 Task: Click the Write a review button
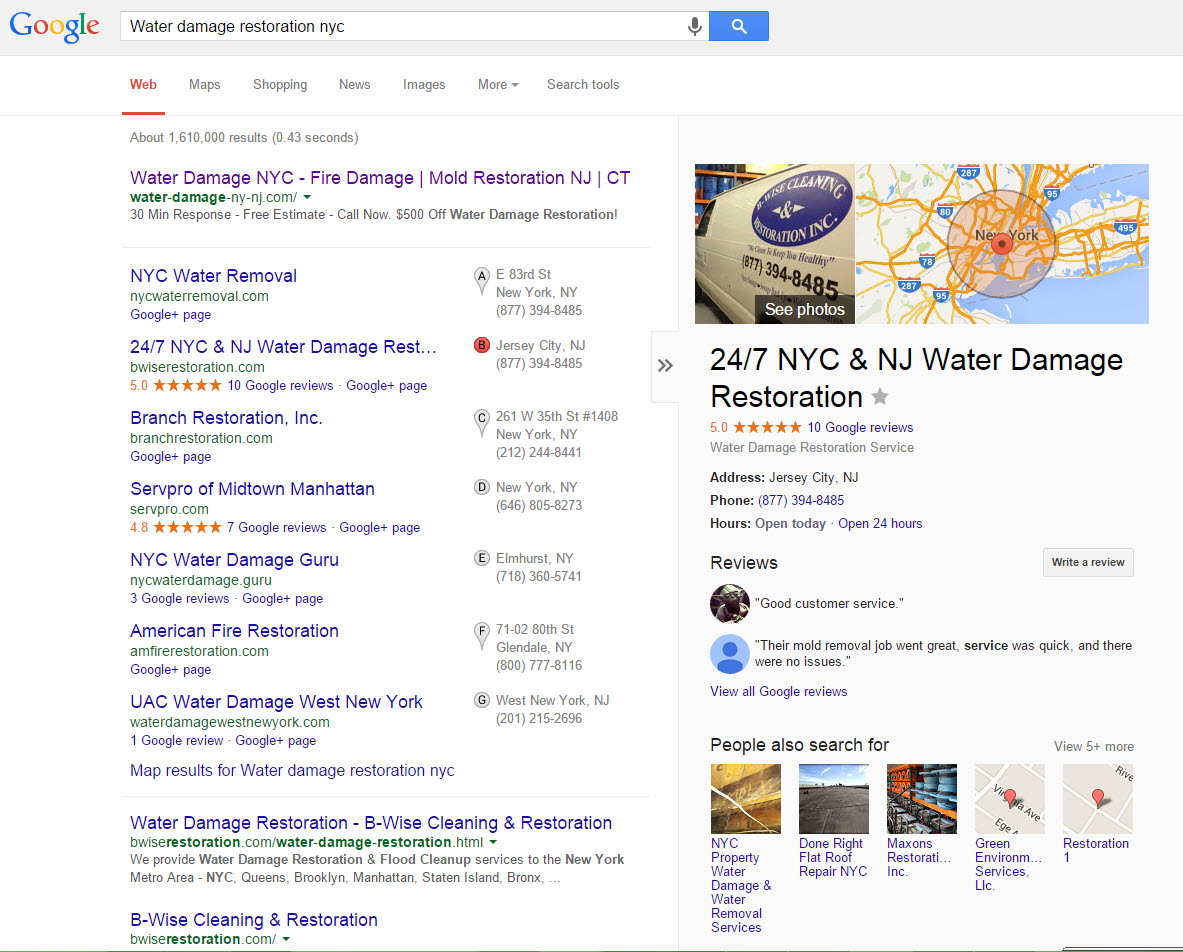[x=1088, y=562]
